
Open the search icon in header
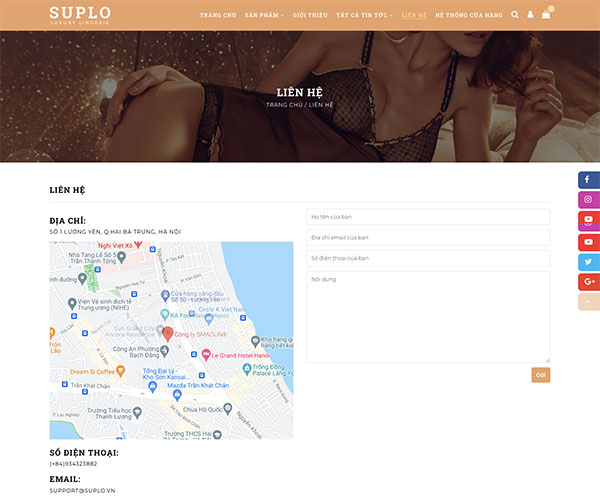pos(515,15)
